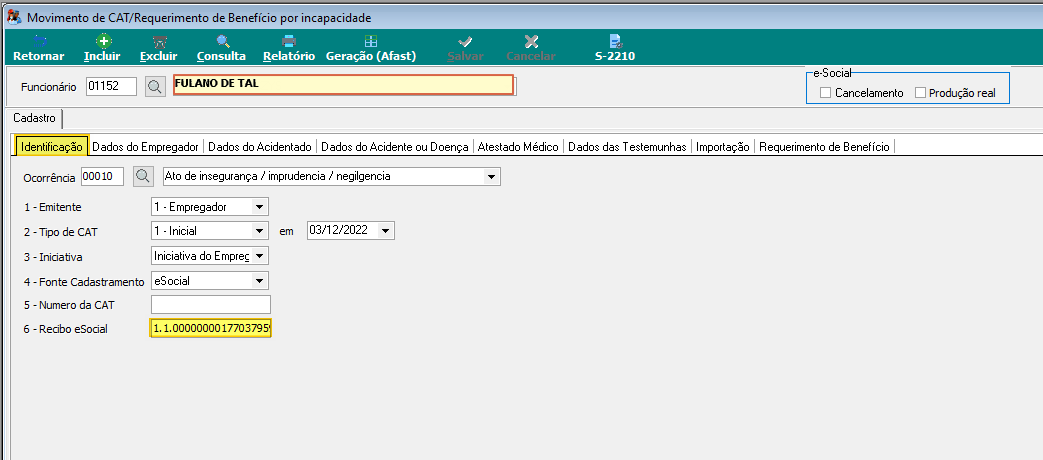Viewport: 1043px width, 460px height.
Task: Click the Geração (Afast) icon
Action: 371,41
